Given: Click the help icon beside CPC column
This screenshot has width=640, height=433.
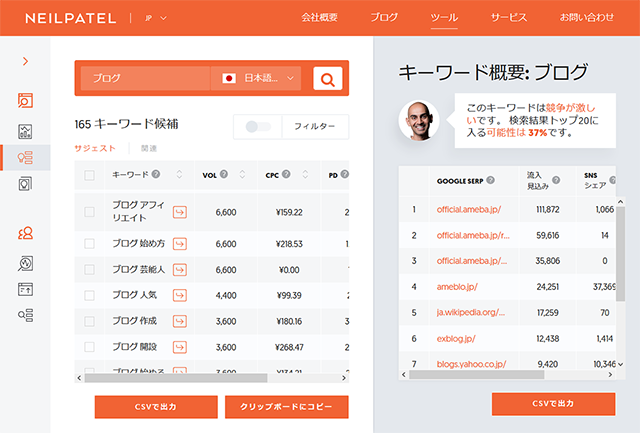Looking at the screenshot, I should click(x=286, y=174).
